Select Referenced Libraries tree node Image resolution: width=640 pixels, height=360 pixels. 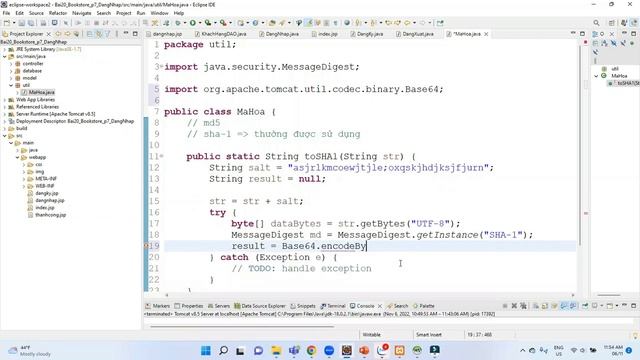(x=33, y=107)
